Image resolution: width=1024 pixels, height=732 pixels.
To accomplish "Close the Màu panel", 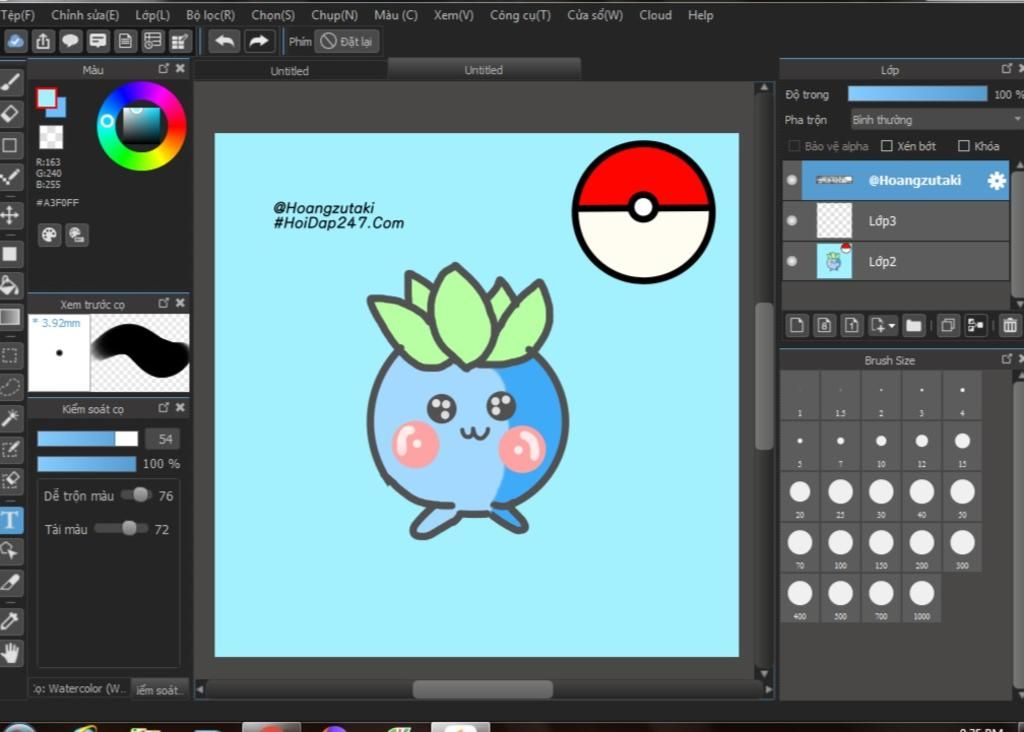I will [180, 69].
